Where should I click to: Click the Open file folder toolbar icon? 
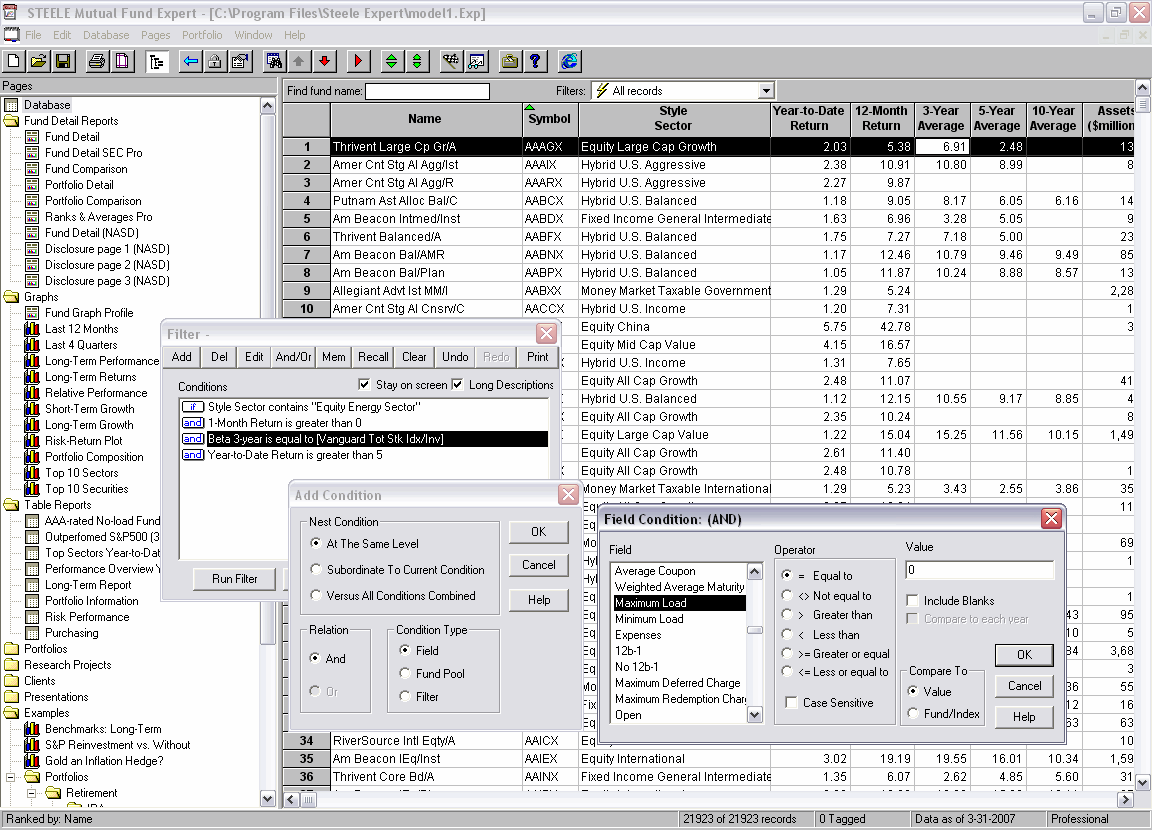point(38,62)
